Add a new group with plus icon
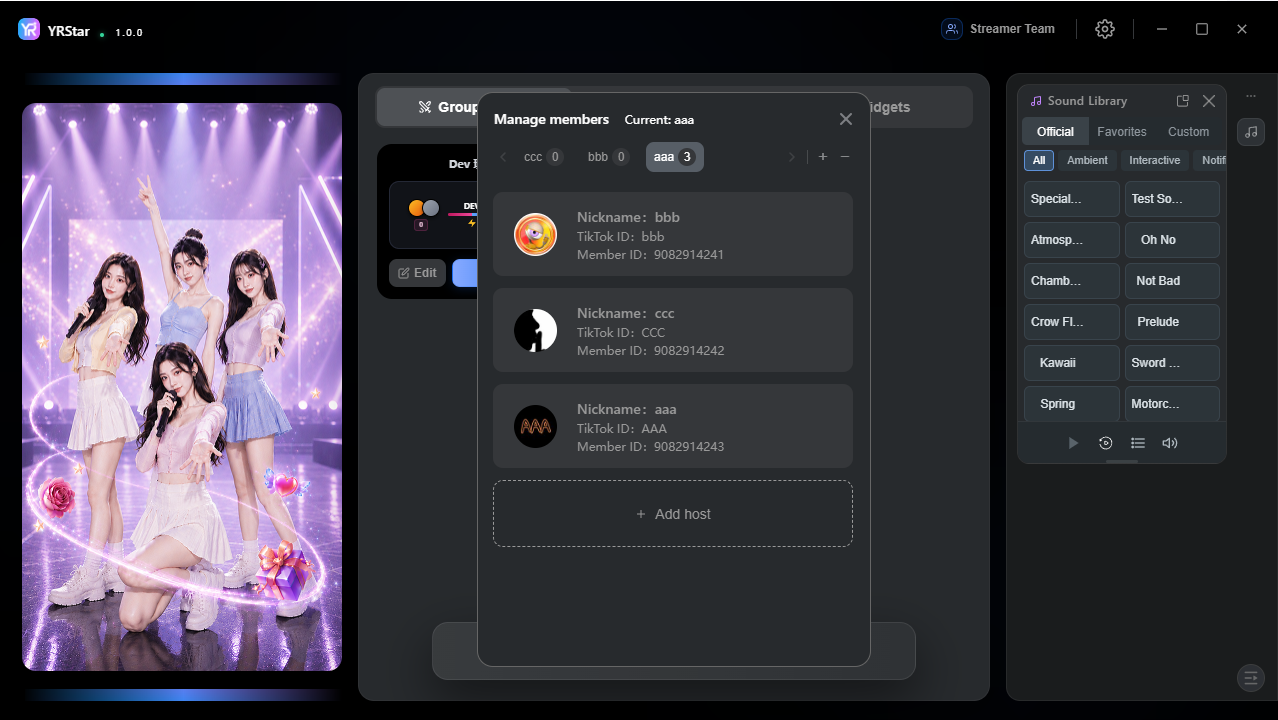This screenshot has height=720, width=1278. (823, 157)
